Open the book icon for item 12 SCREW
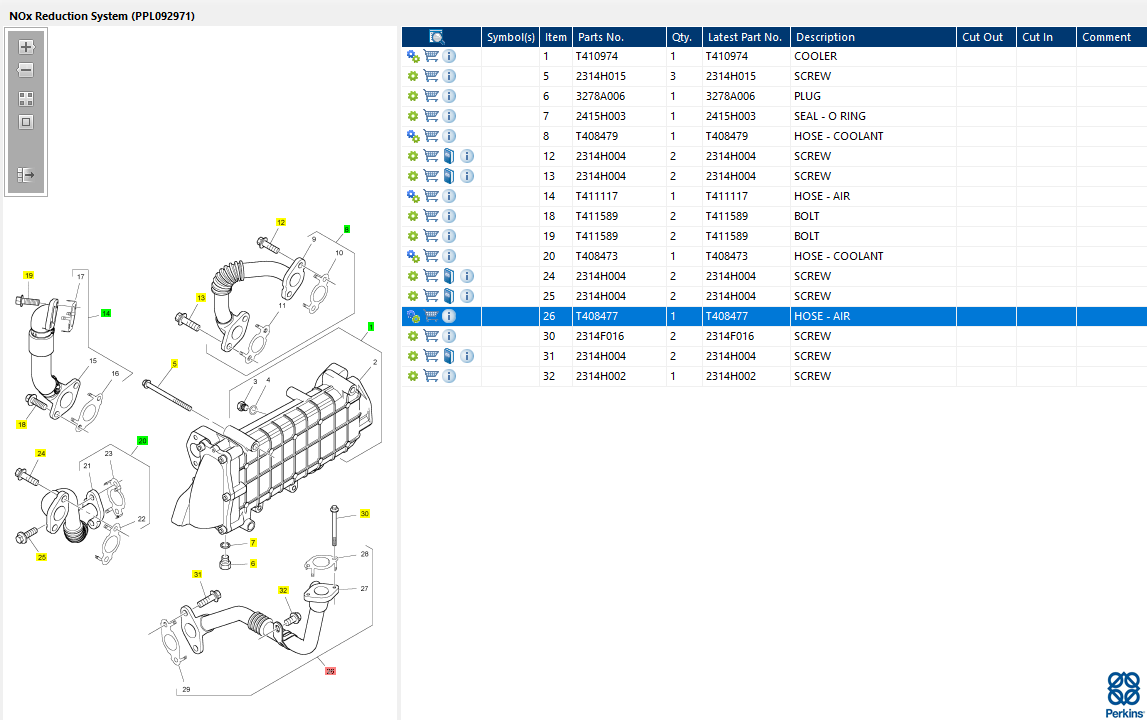Image resolution: width=1147 pixels, height=720 pixels. 449,156
